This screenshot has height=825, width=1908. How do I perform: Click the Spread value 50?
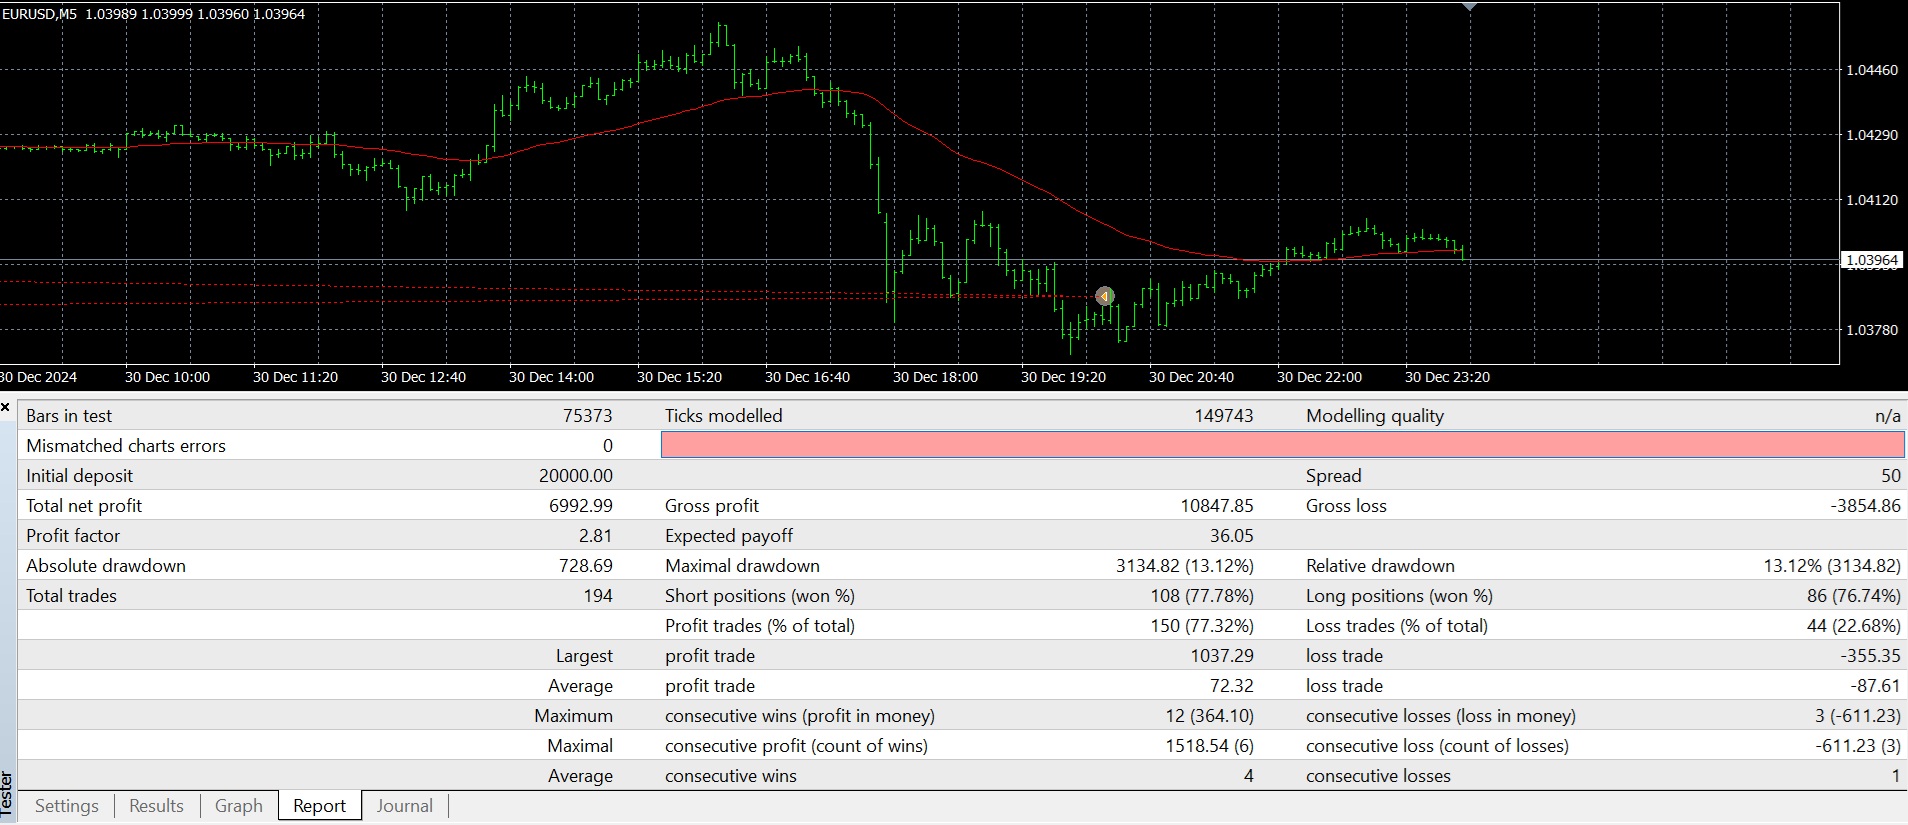[1890, 476]
